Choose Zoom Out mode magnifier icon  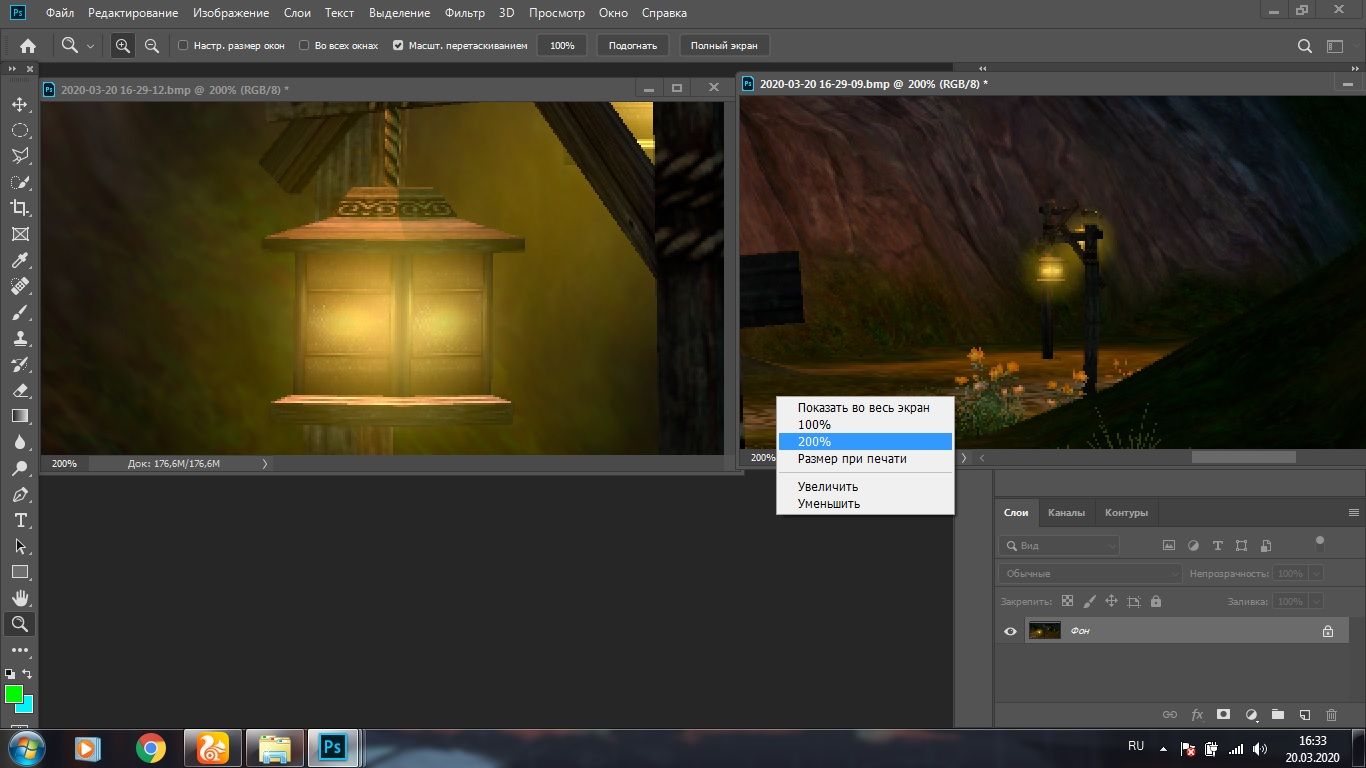[152, 46]
